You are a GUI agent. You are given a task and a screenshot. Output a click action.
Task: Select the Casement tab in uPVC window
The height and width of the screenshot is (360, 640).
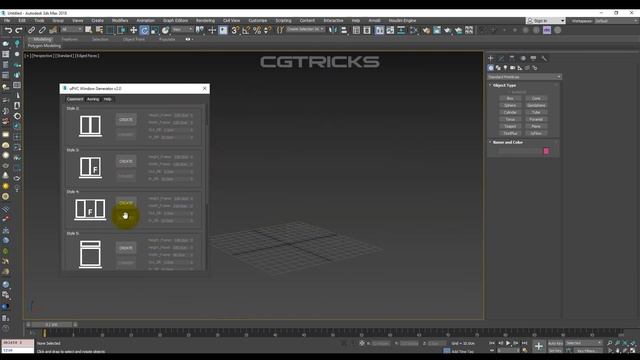(x=75, y=99)
